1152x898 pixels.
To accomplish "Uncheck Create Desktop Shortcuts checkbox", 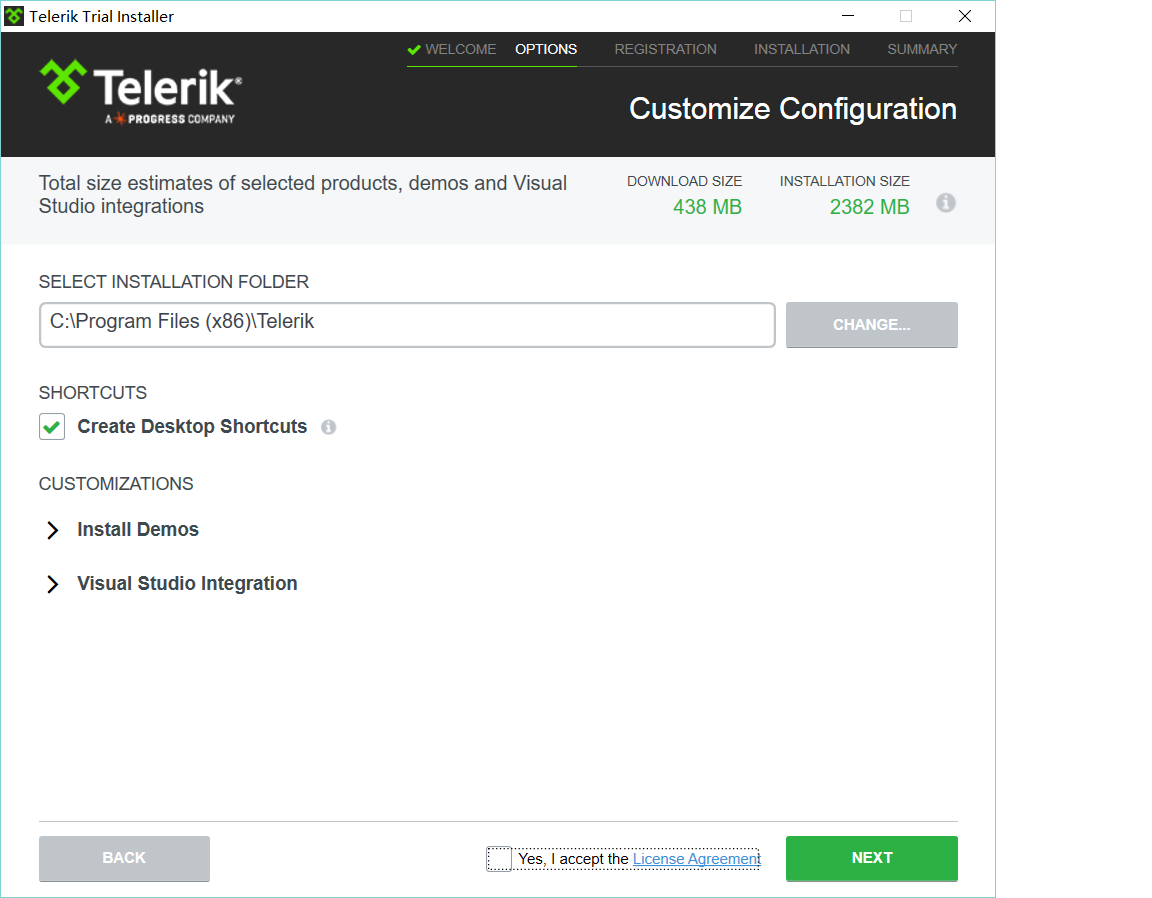I will click(52, 426).
